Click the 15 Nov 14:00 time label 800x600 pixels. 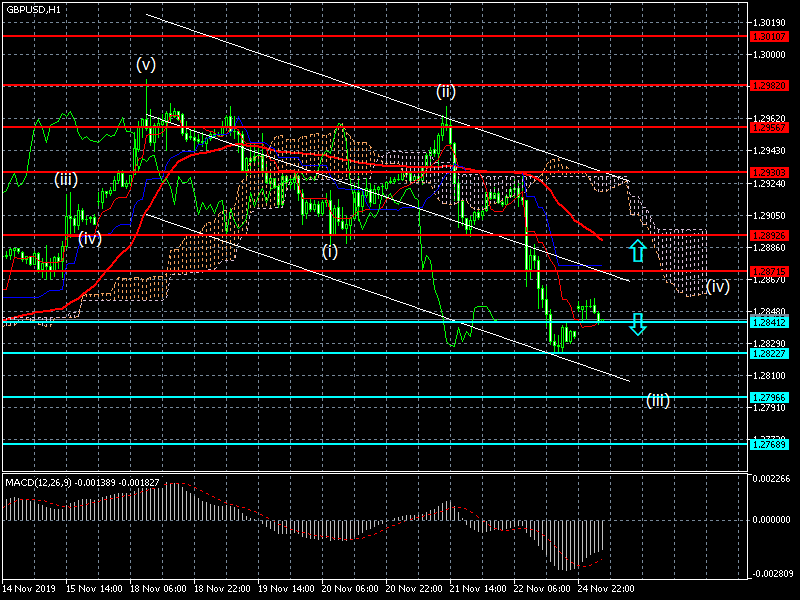[x=94, y=589]
